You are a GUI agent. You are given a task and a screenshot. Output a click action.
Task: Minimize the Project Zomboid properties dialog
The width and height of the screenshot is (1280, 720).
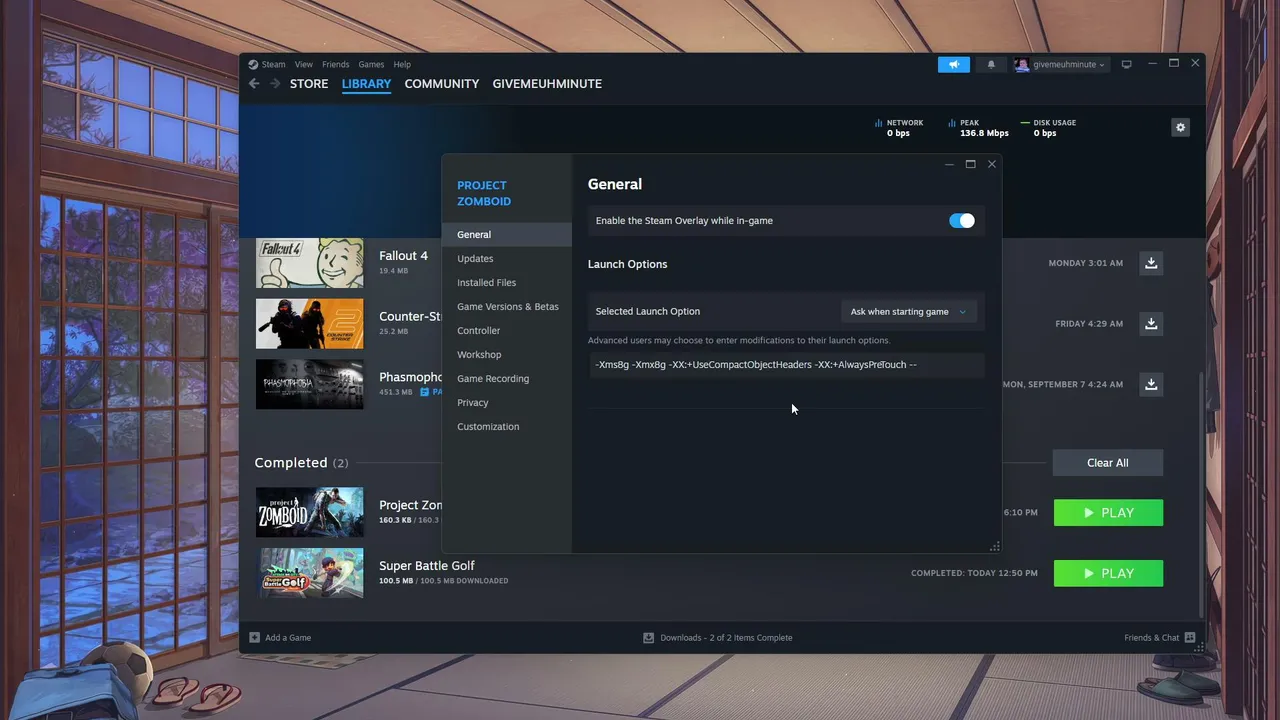(x=949, y=164)
